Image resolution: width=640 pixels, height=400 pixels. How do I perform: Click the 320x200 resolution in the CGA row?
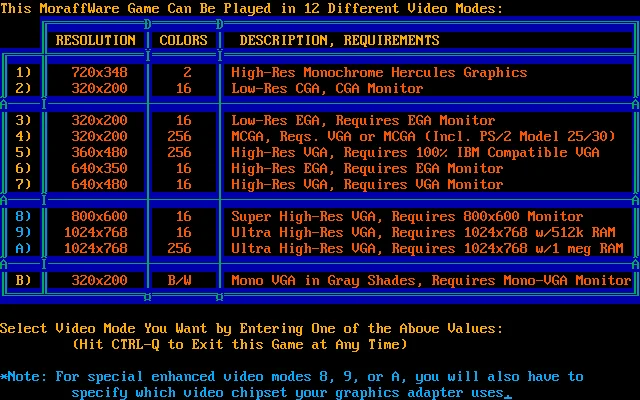(x=100, y=88)
